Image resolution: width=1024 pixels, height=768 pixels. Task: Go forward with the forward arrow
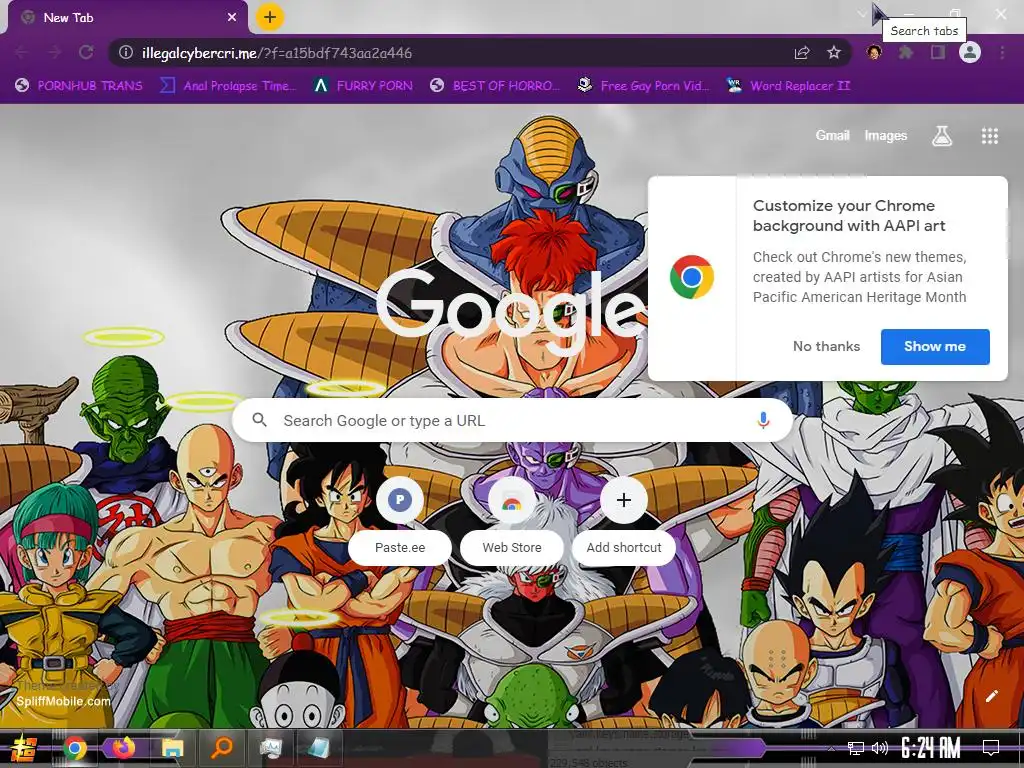(x=54, y=52)
